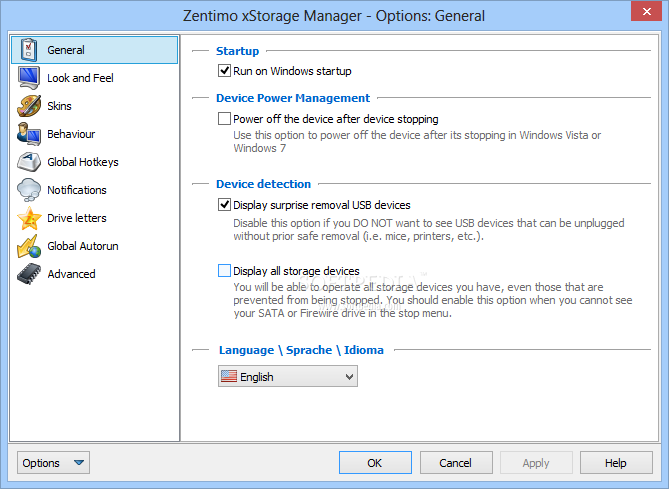Open the English language dropdown
669x489 pixels.
coord(288,376)
